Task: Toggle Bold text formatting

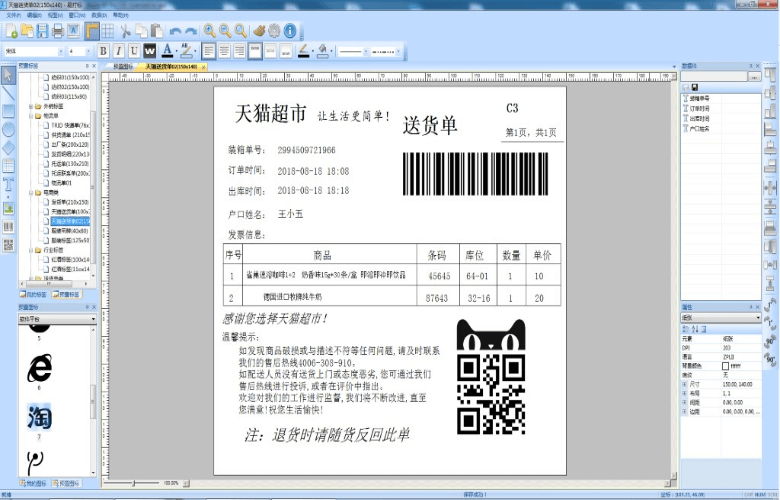Action: click(105, 50)
